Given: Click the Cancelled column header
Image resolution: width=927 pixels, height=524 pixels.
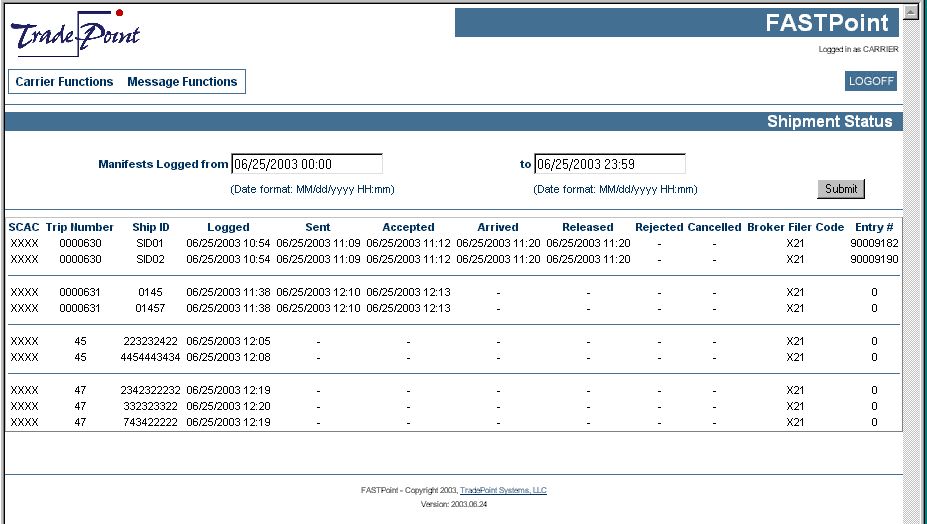Looking at the screenshot, I should coord(714,227).
